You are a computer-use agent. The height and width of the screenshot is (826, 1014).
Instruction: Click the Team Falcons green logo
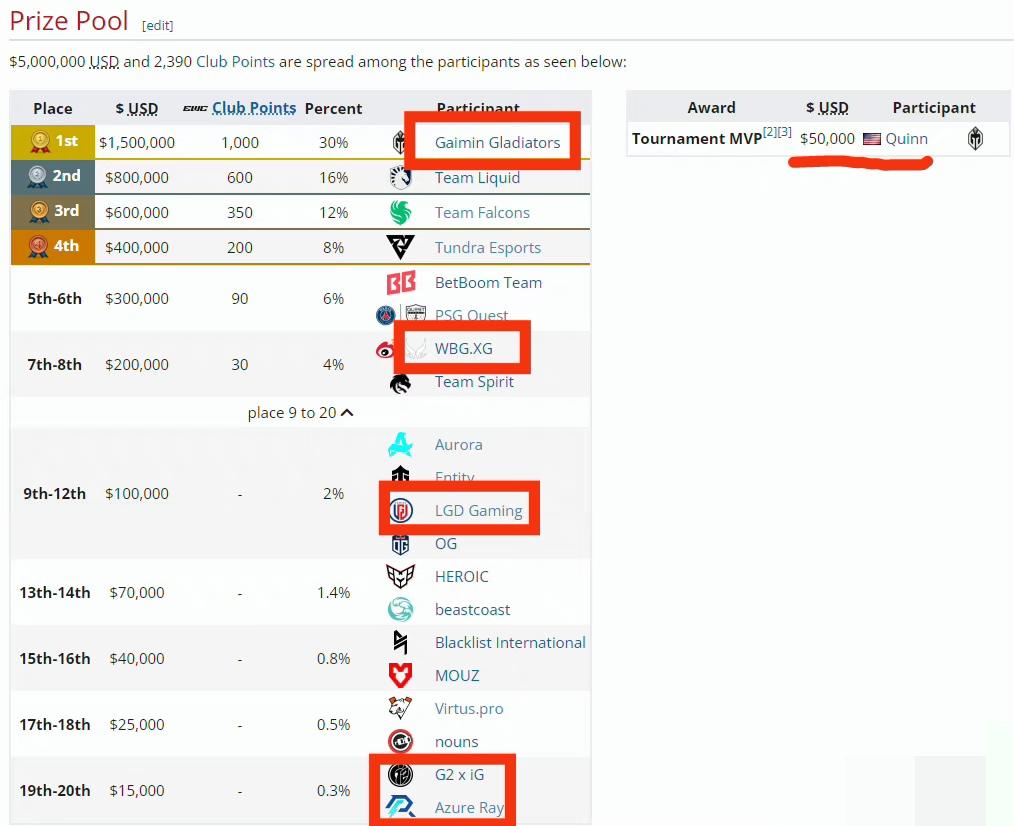click(x=400, y=212)
